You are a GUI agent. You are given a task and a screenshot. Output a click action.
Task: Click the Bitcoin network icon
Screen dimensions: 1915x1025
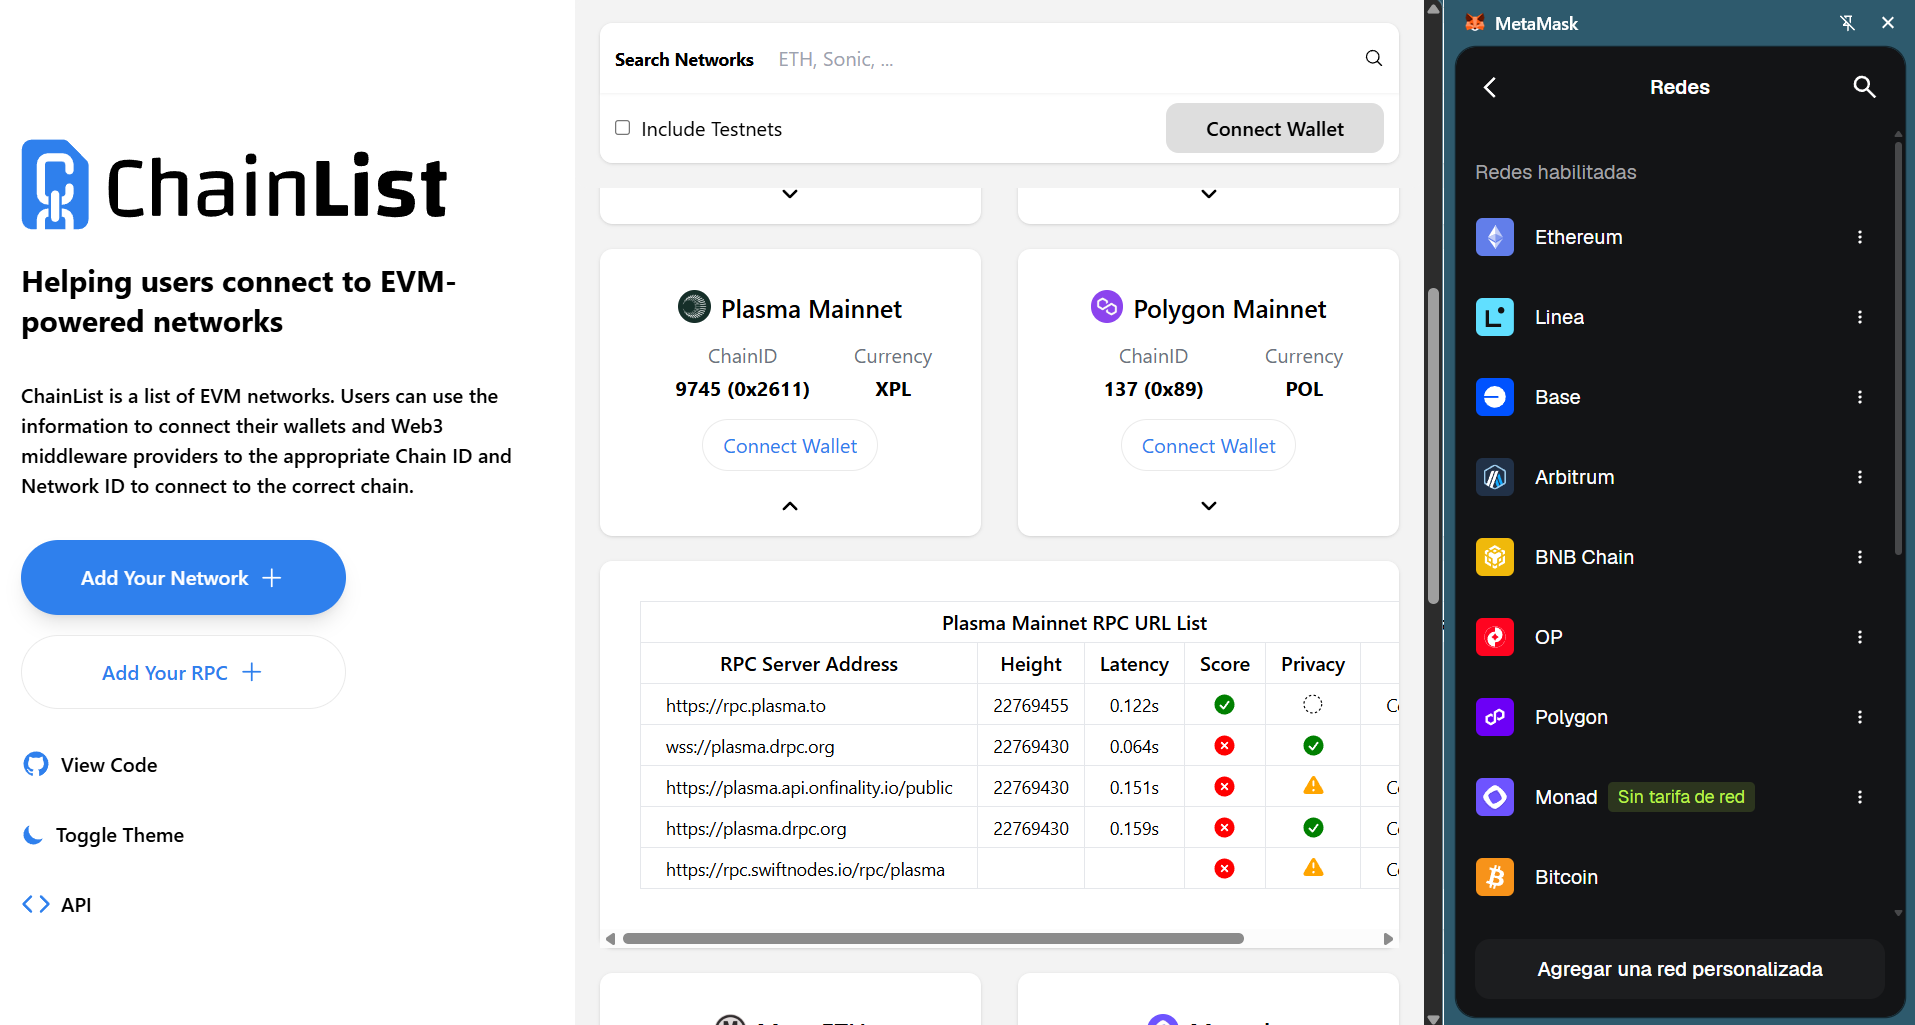coord(1495,877)
